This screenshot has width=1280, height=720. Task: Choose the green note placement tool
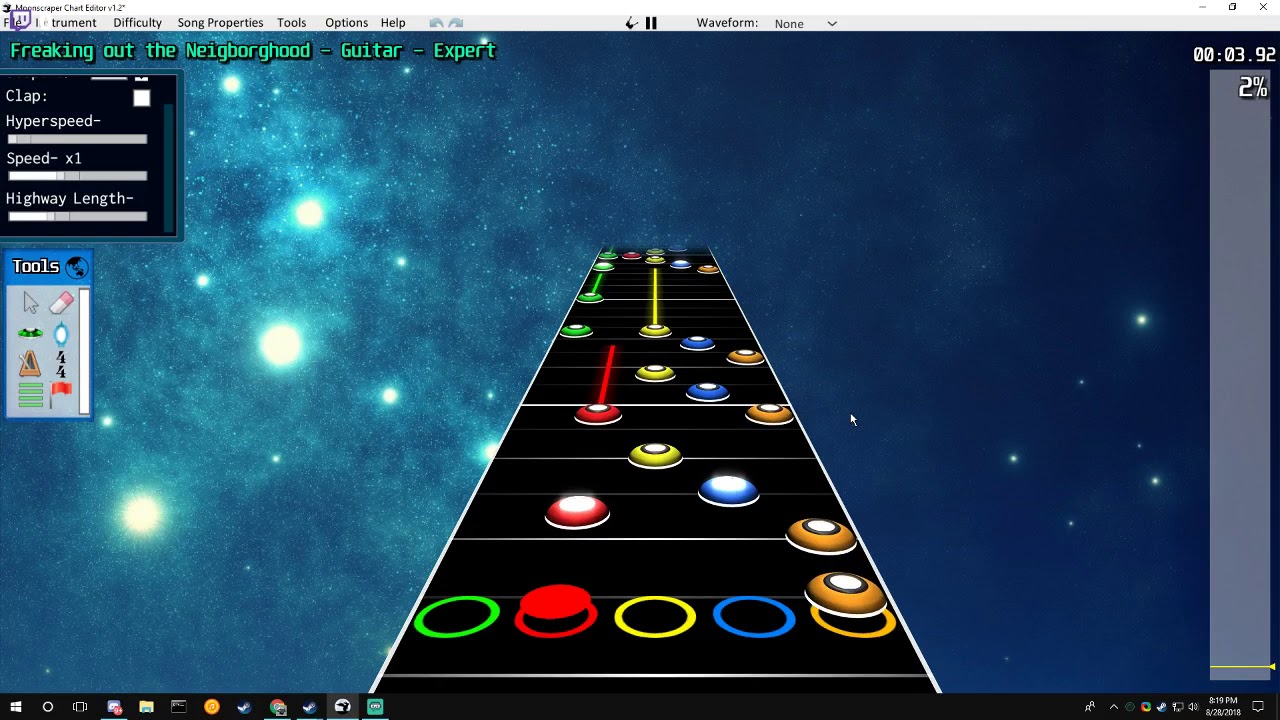pyautogui.click(x=30, y=334)
